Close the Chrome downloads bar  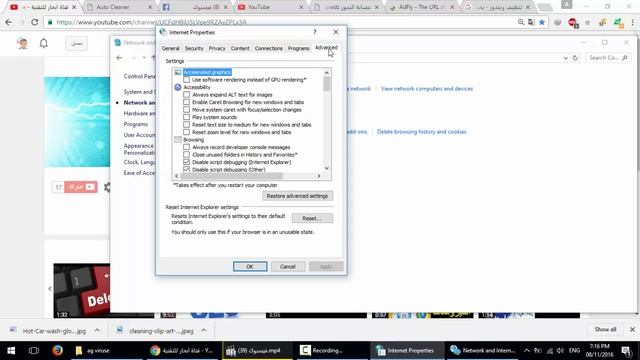632,329
